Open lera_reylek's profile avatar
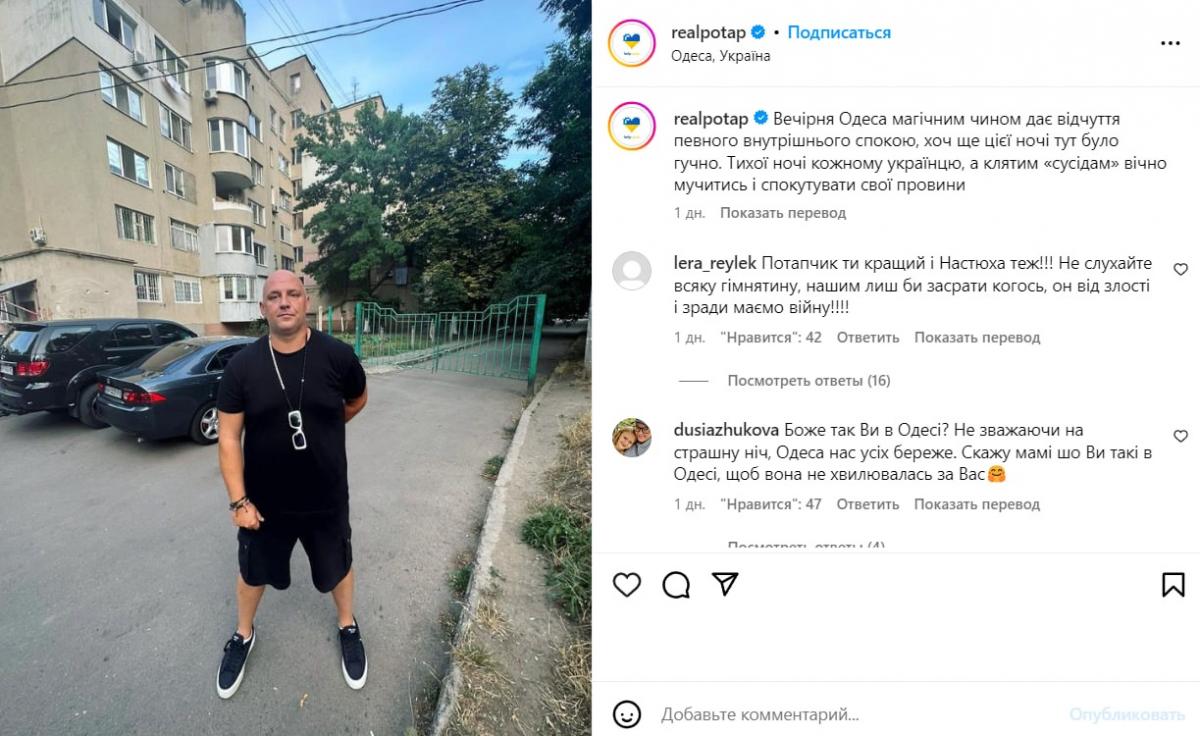 pyautogui.click(x=632, y=271)
